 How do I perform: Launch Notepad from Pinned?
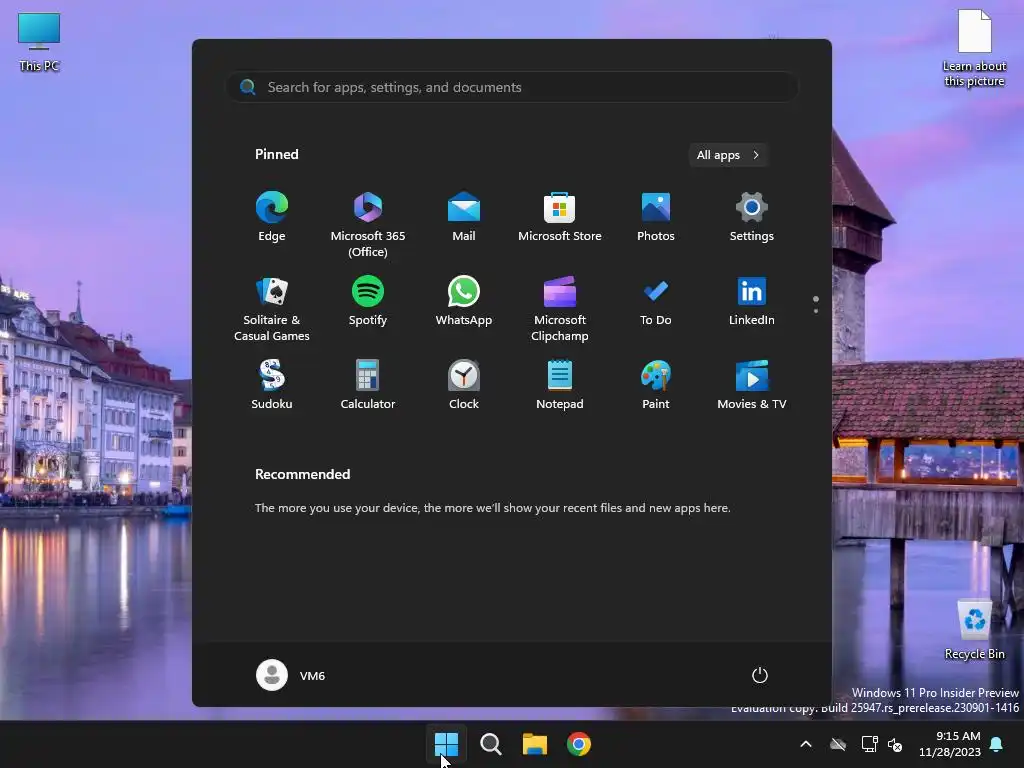tap(560, 385)
